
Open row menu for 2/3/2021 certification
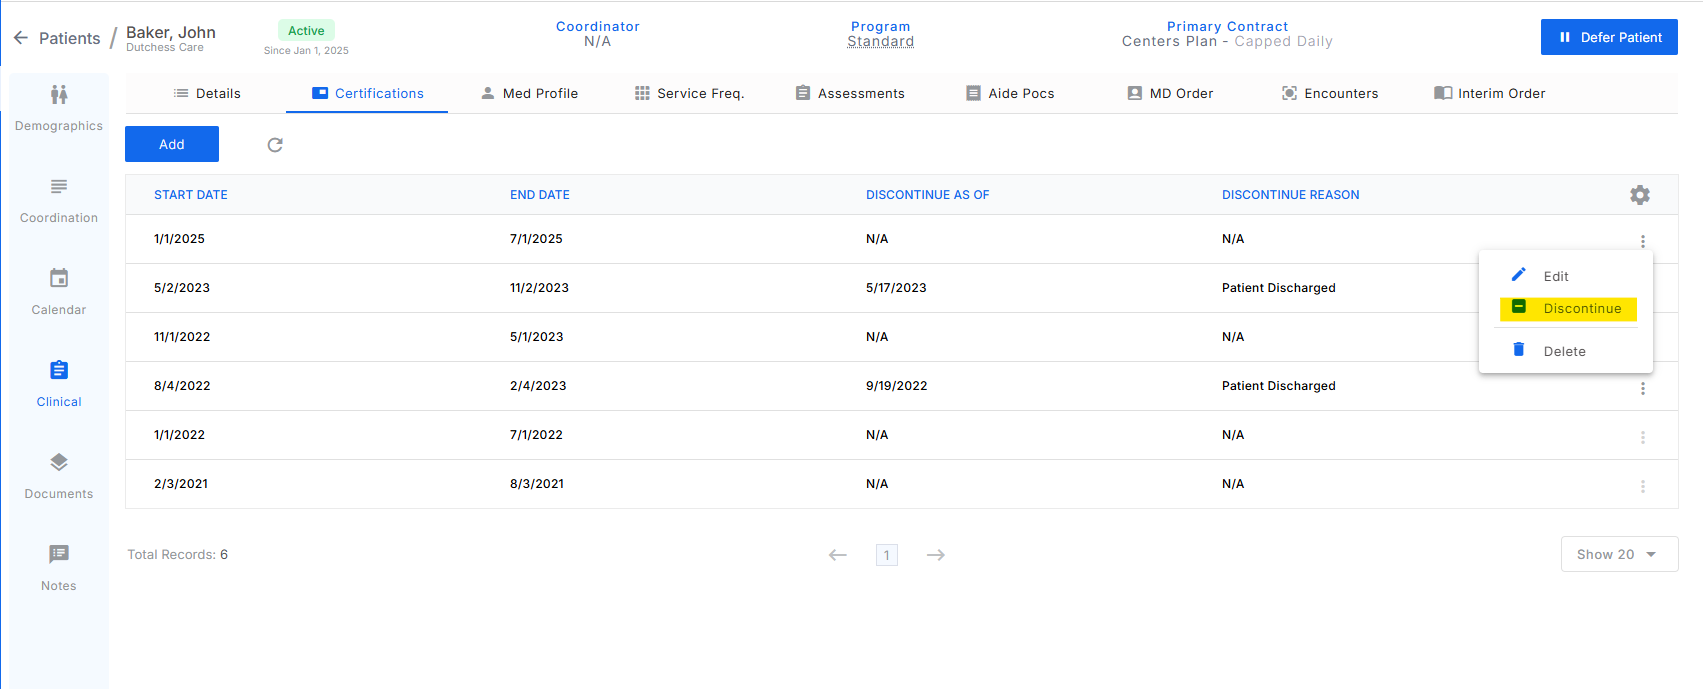1642,486
